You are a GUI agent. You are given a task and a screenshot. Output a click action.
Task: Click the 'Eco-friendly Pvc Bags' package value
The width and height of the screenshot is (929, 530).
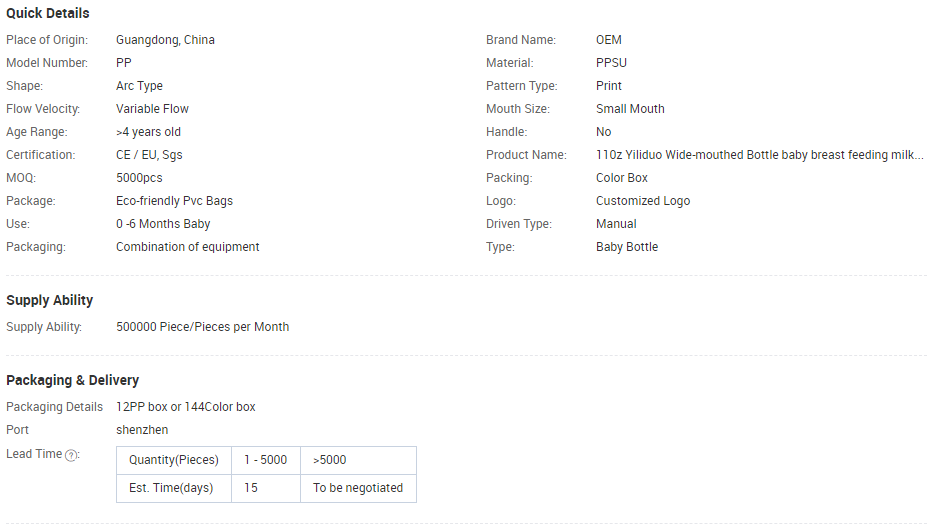click(174, 201)
